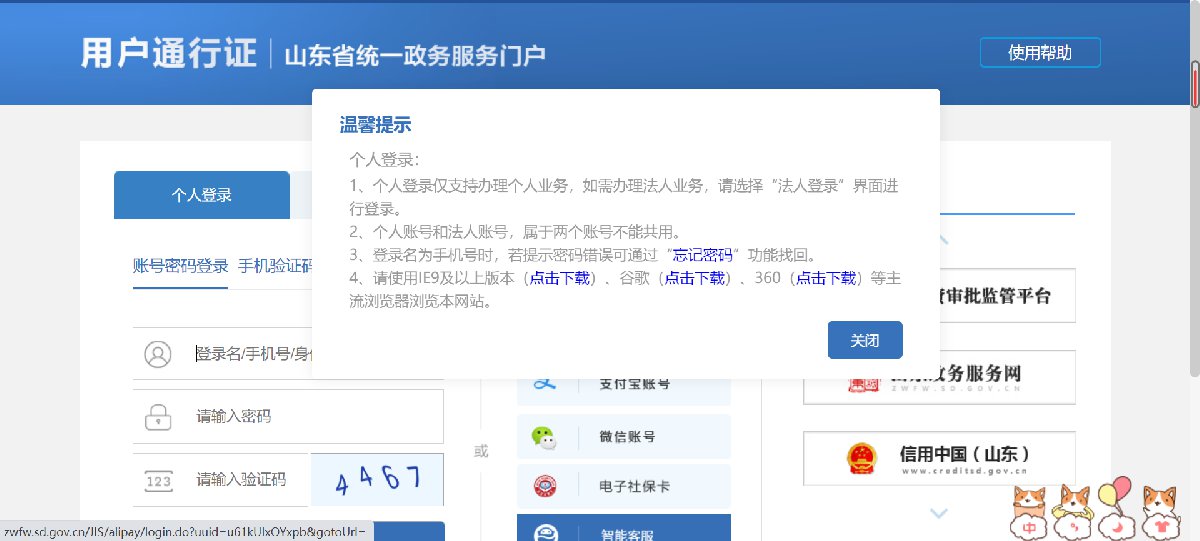
Task: Click the down chevron below 信用中国 banner
Action: [938, 513]
